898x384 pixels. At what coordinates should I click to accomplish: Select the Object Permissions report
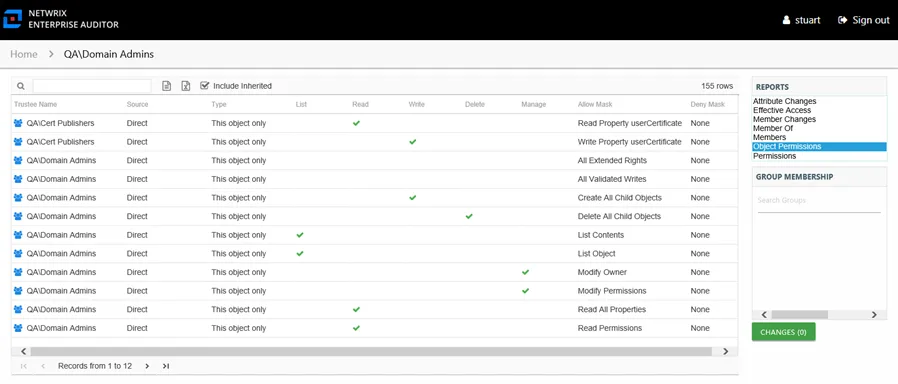pyautogui.click(x=820, y=147)
